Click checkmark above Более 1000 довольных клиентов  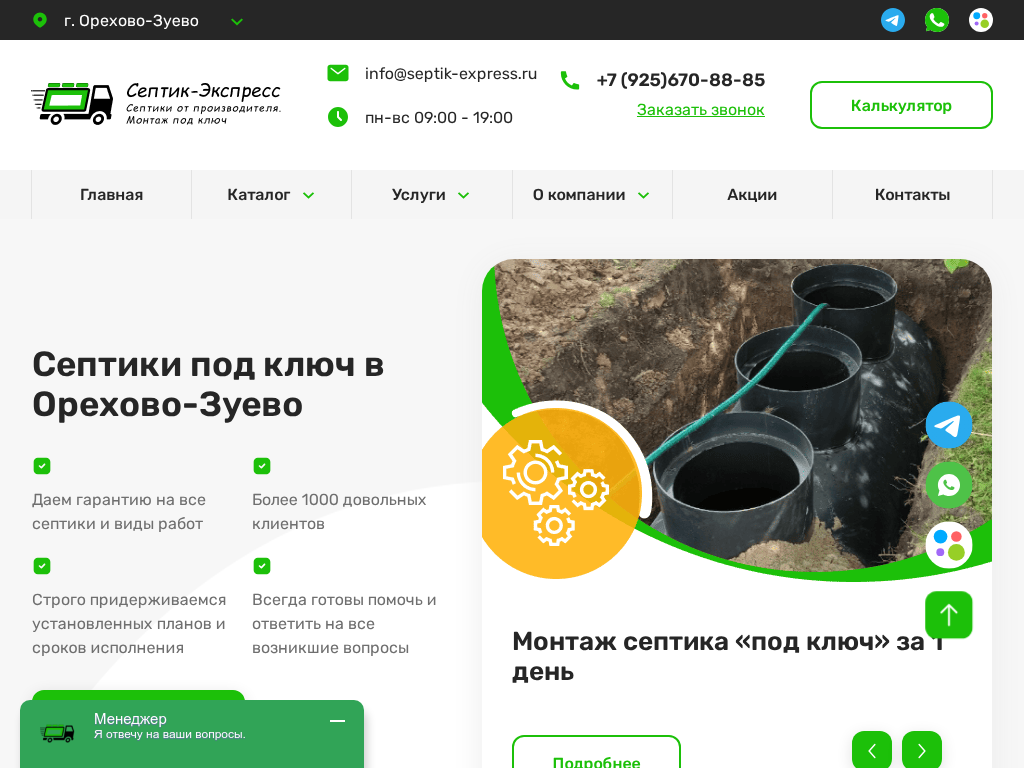click(262, 466)
